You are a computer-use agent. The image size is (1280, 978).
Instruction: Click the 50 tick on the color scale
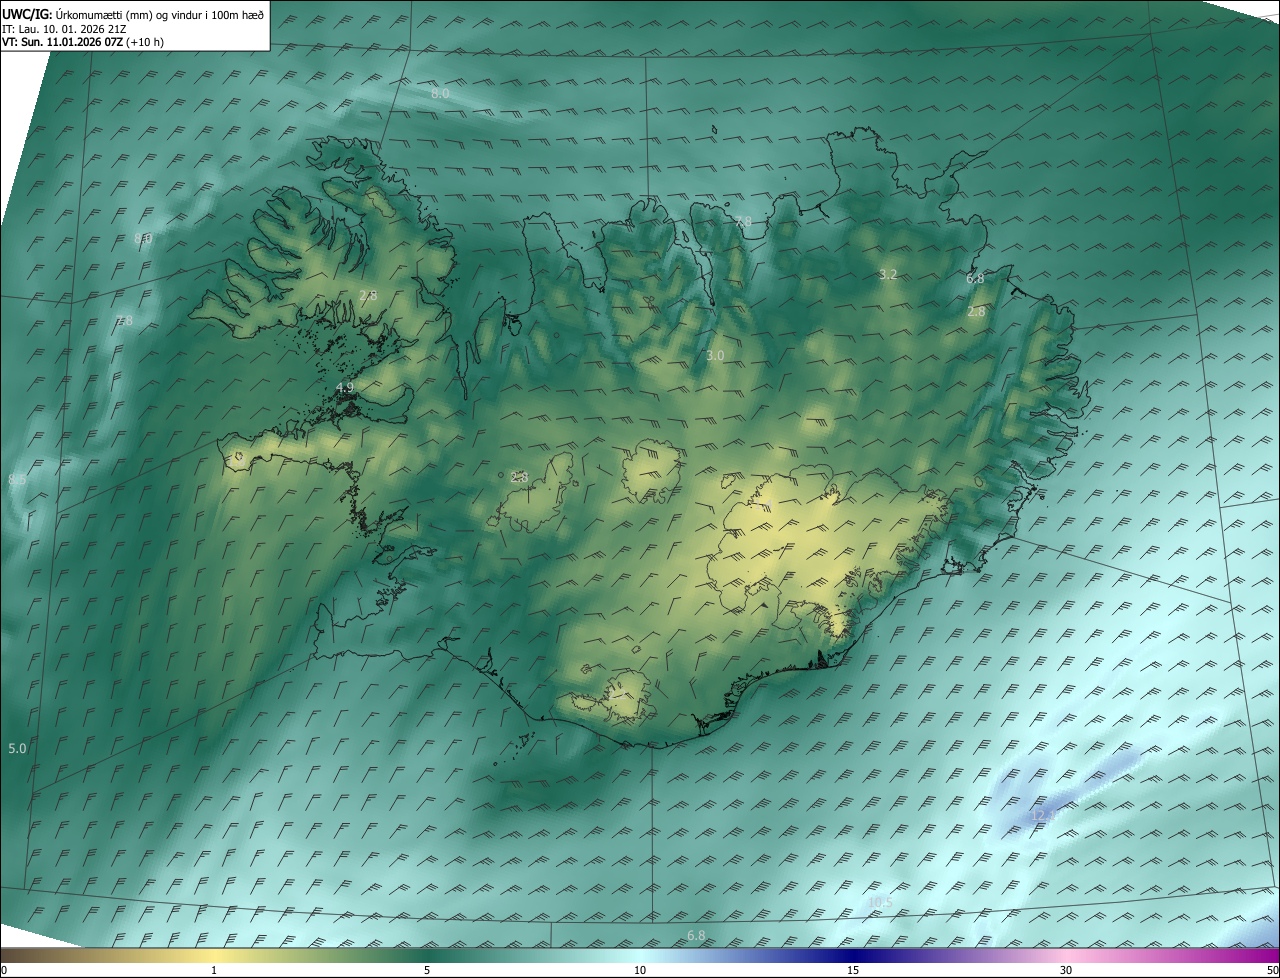click(1272, 970)
